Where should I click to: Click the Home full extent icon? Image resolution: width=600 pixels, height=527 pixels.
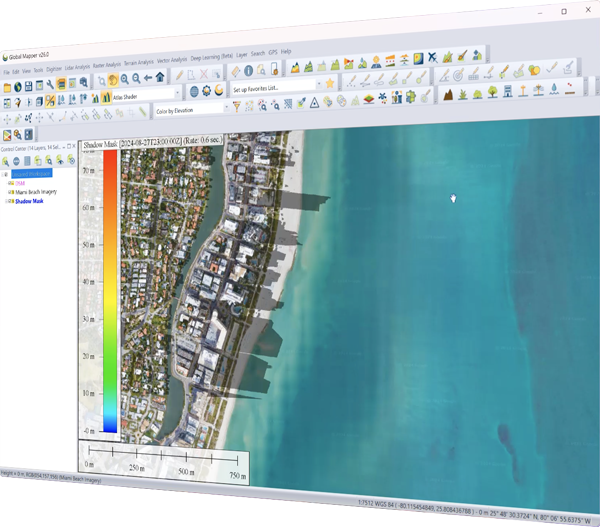click(160, 77)
